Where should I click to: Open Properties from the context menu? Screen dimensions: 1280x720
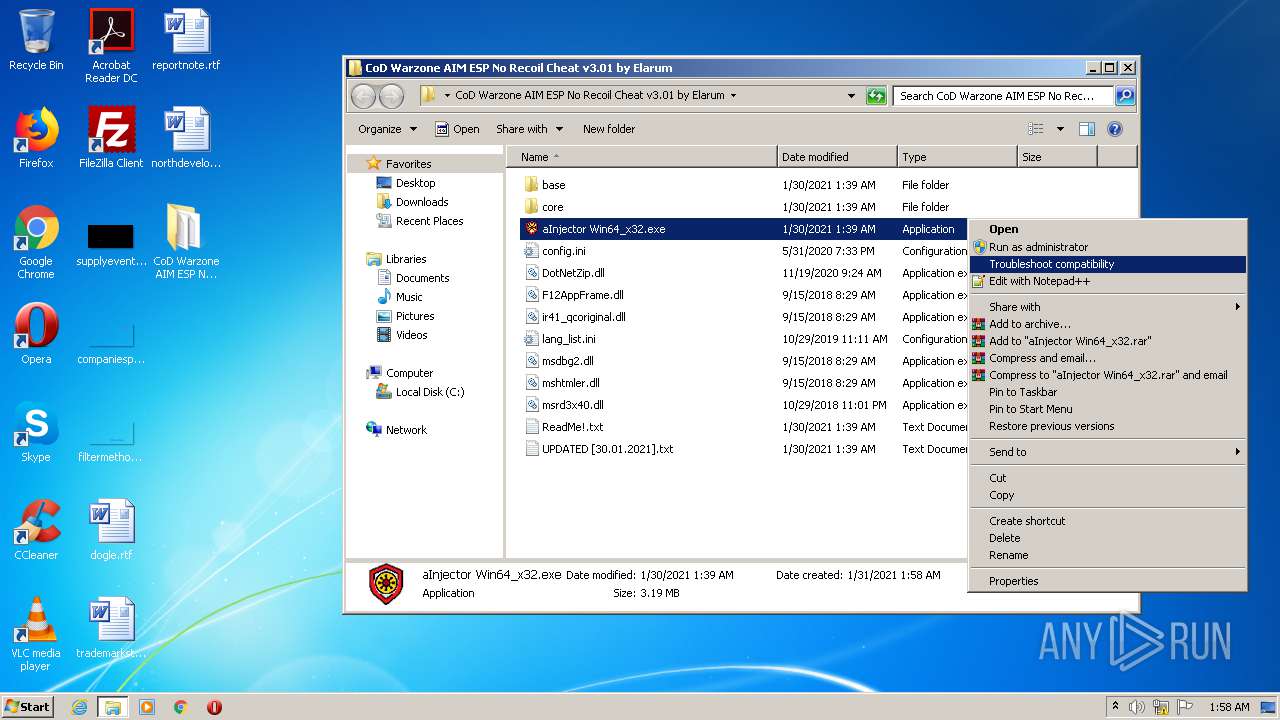coord(1108,581)
